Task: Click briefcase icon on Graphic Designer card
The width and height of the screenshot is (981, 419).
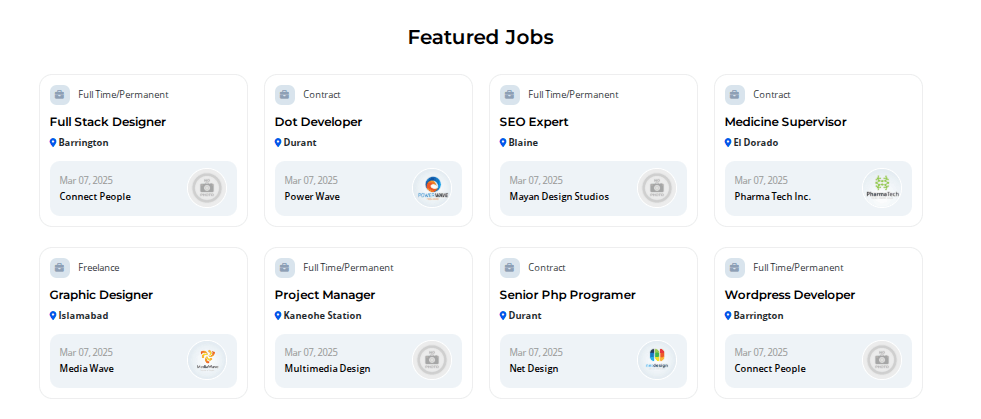Action: pos(60,268)
